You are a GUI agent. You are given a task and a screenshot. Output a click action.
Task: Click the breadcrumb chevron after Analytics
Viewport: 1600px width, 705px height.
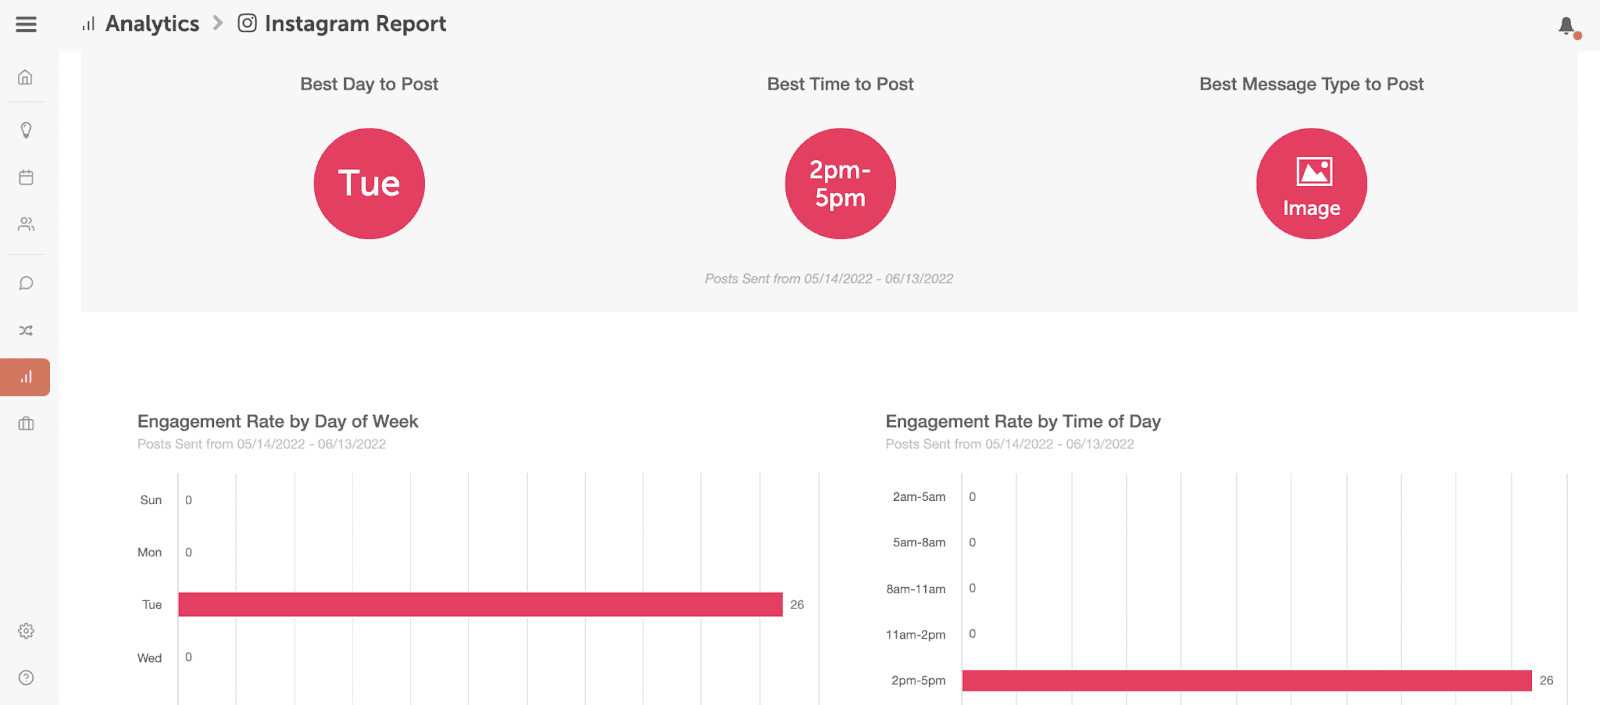click(218, 23)
